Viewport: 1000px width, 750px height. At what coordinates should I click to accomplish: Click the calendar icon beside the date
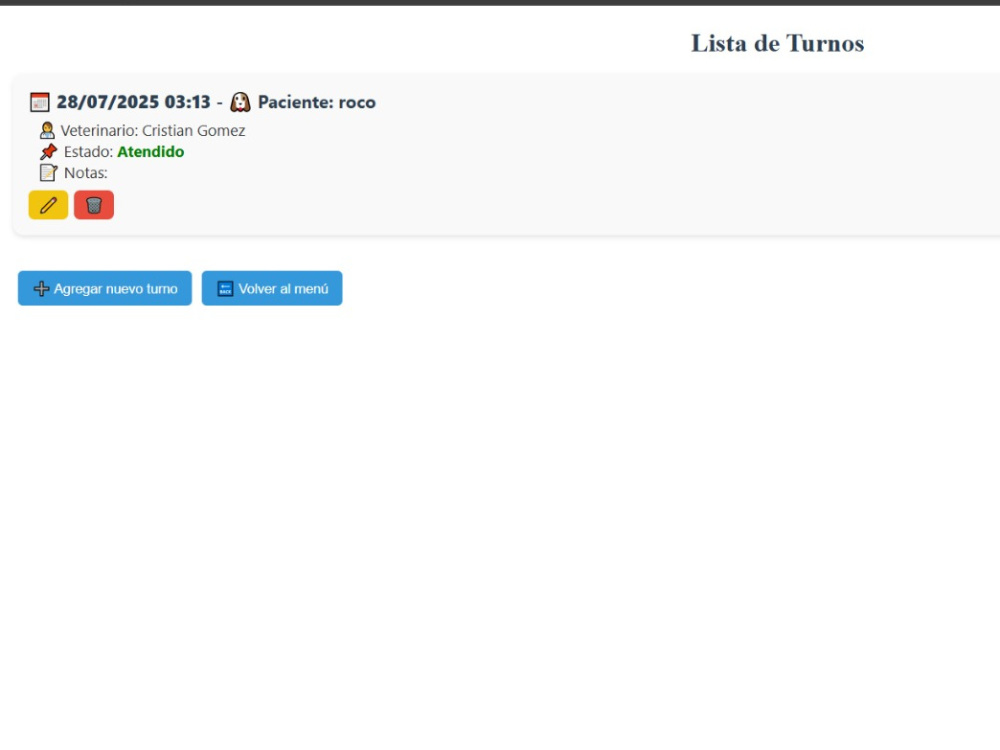click(40, 102)
